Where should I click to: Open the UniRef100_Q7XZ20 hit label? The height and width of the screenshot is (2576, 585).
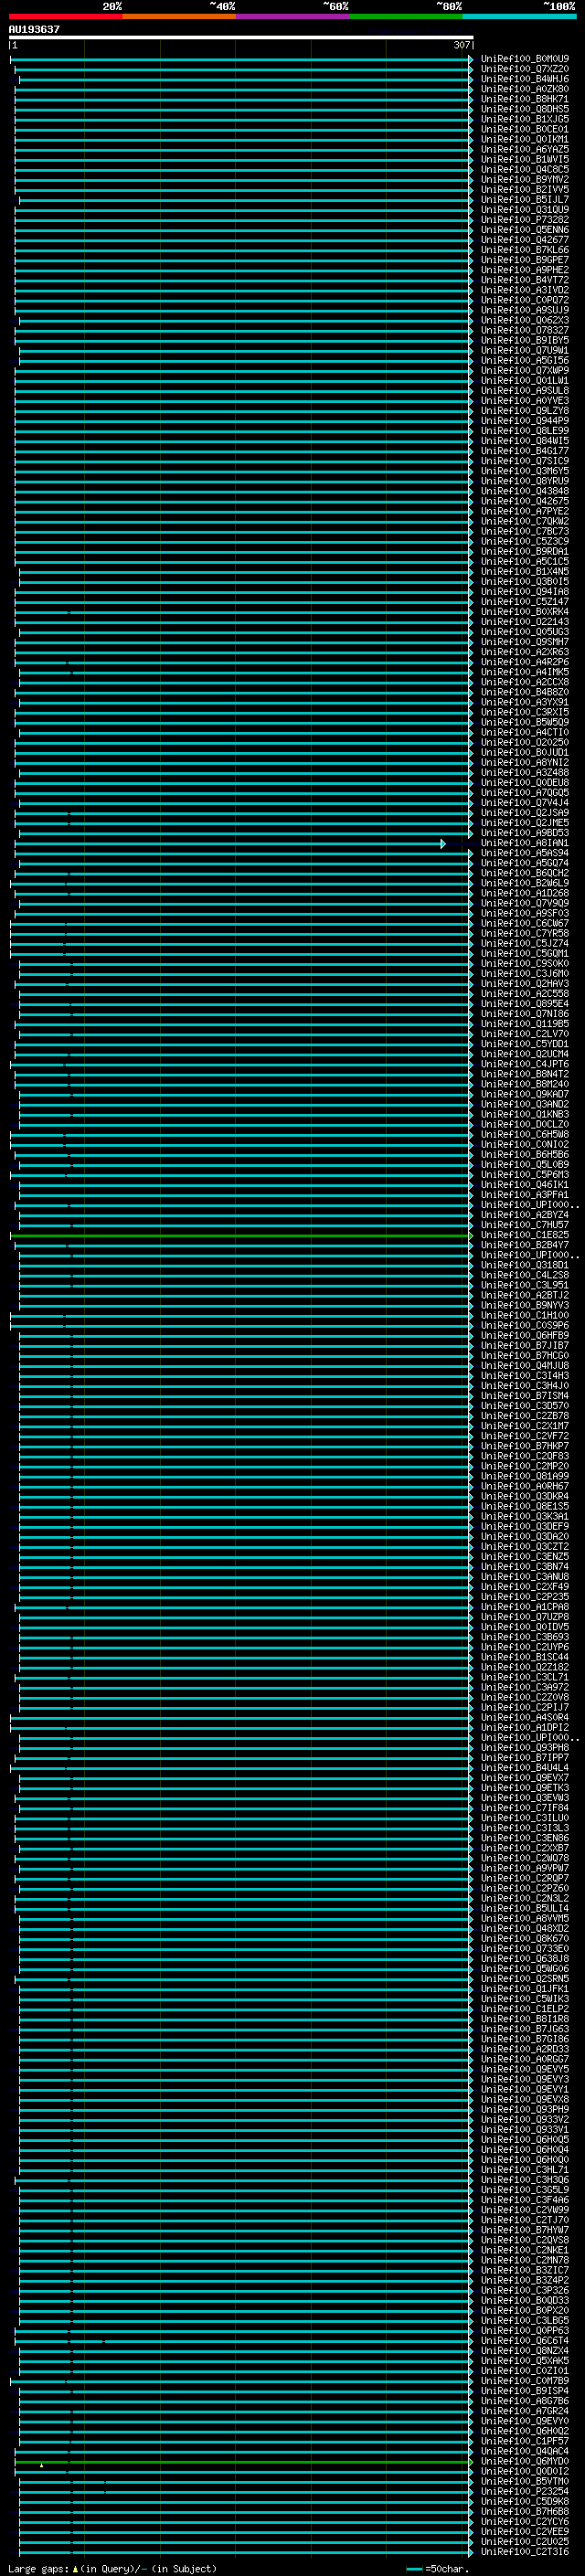coord(524,70)
